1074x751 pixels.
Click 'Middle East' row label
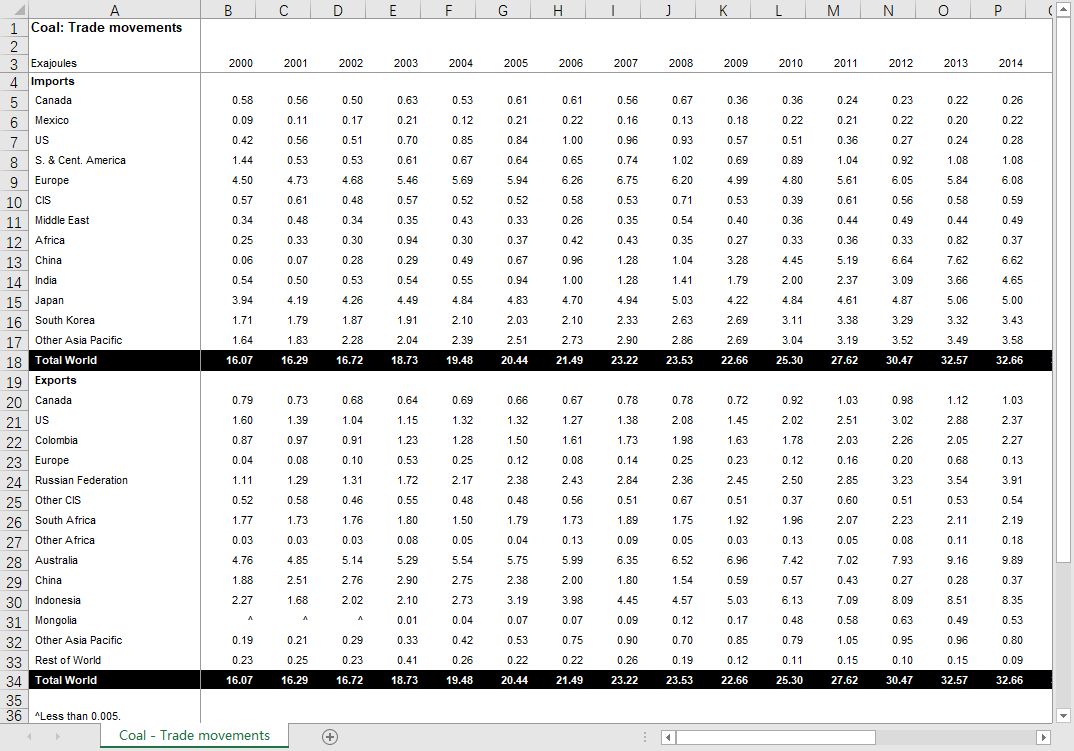[x=62, y=220]
